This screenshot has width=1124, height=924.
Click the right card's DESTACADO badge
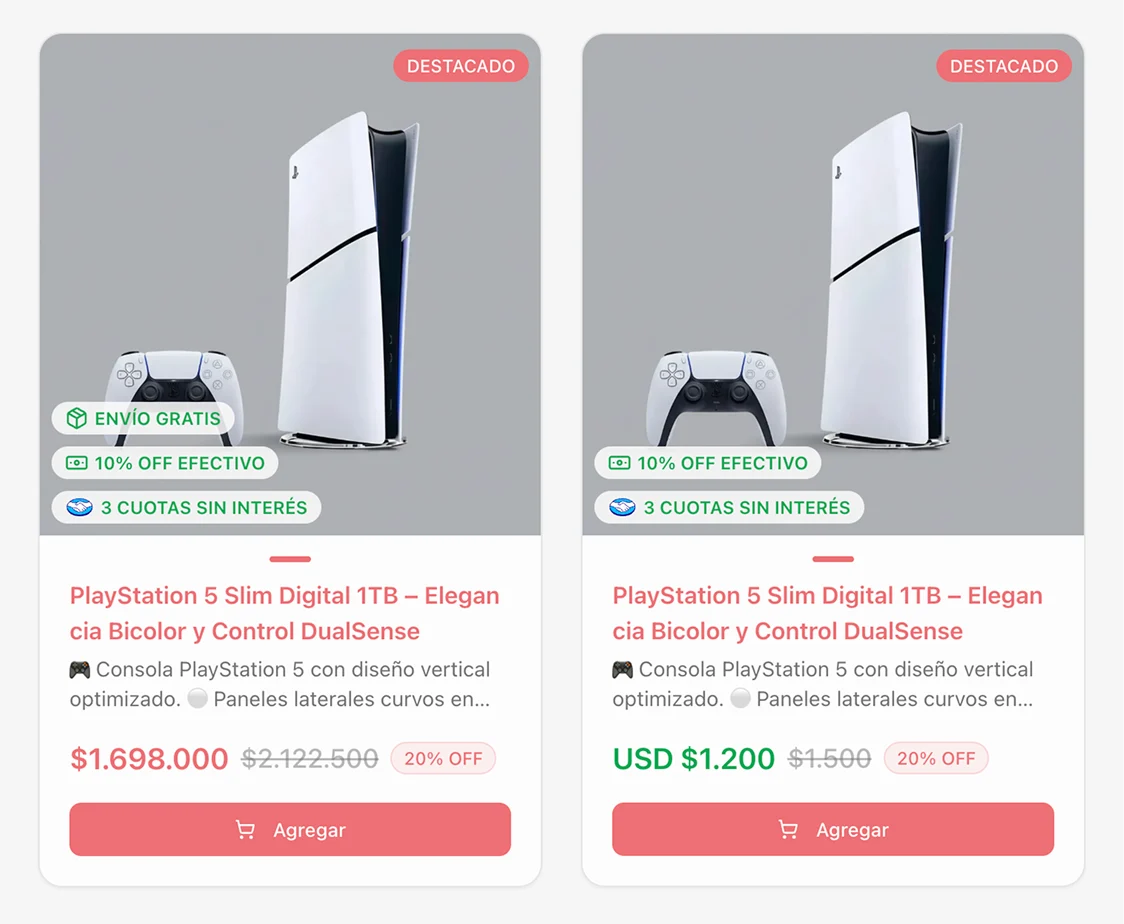(x=1004, y=66)
